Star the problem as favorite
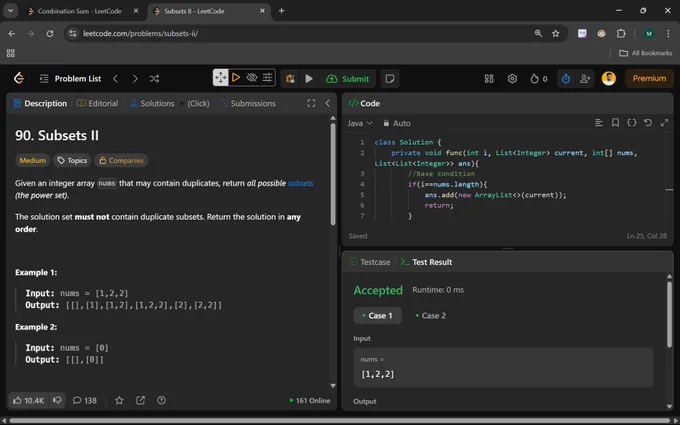The width and height of the screenshot is (680, 425). 119,400
